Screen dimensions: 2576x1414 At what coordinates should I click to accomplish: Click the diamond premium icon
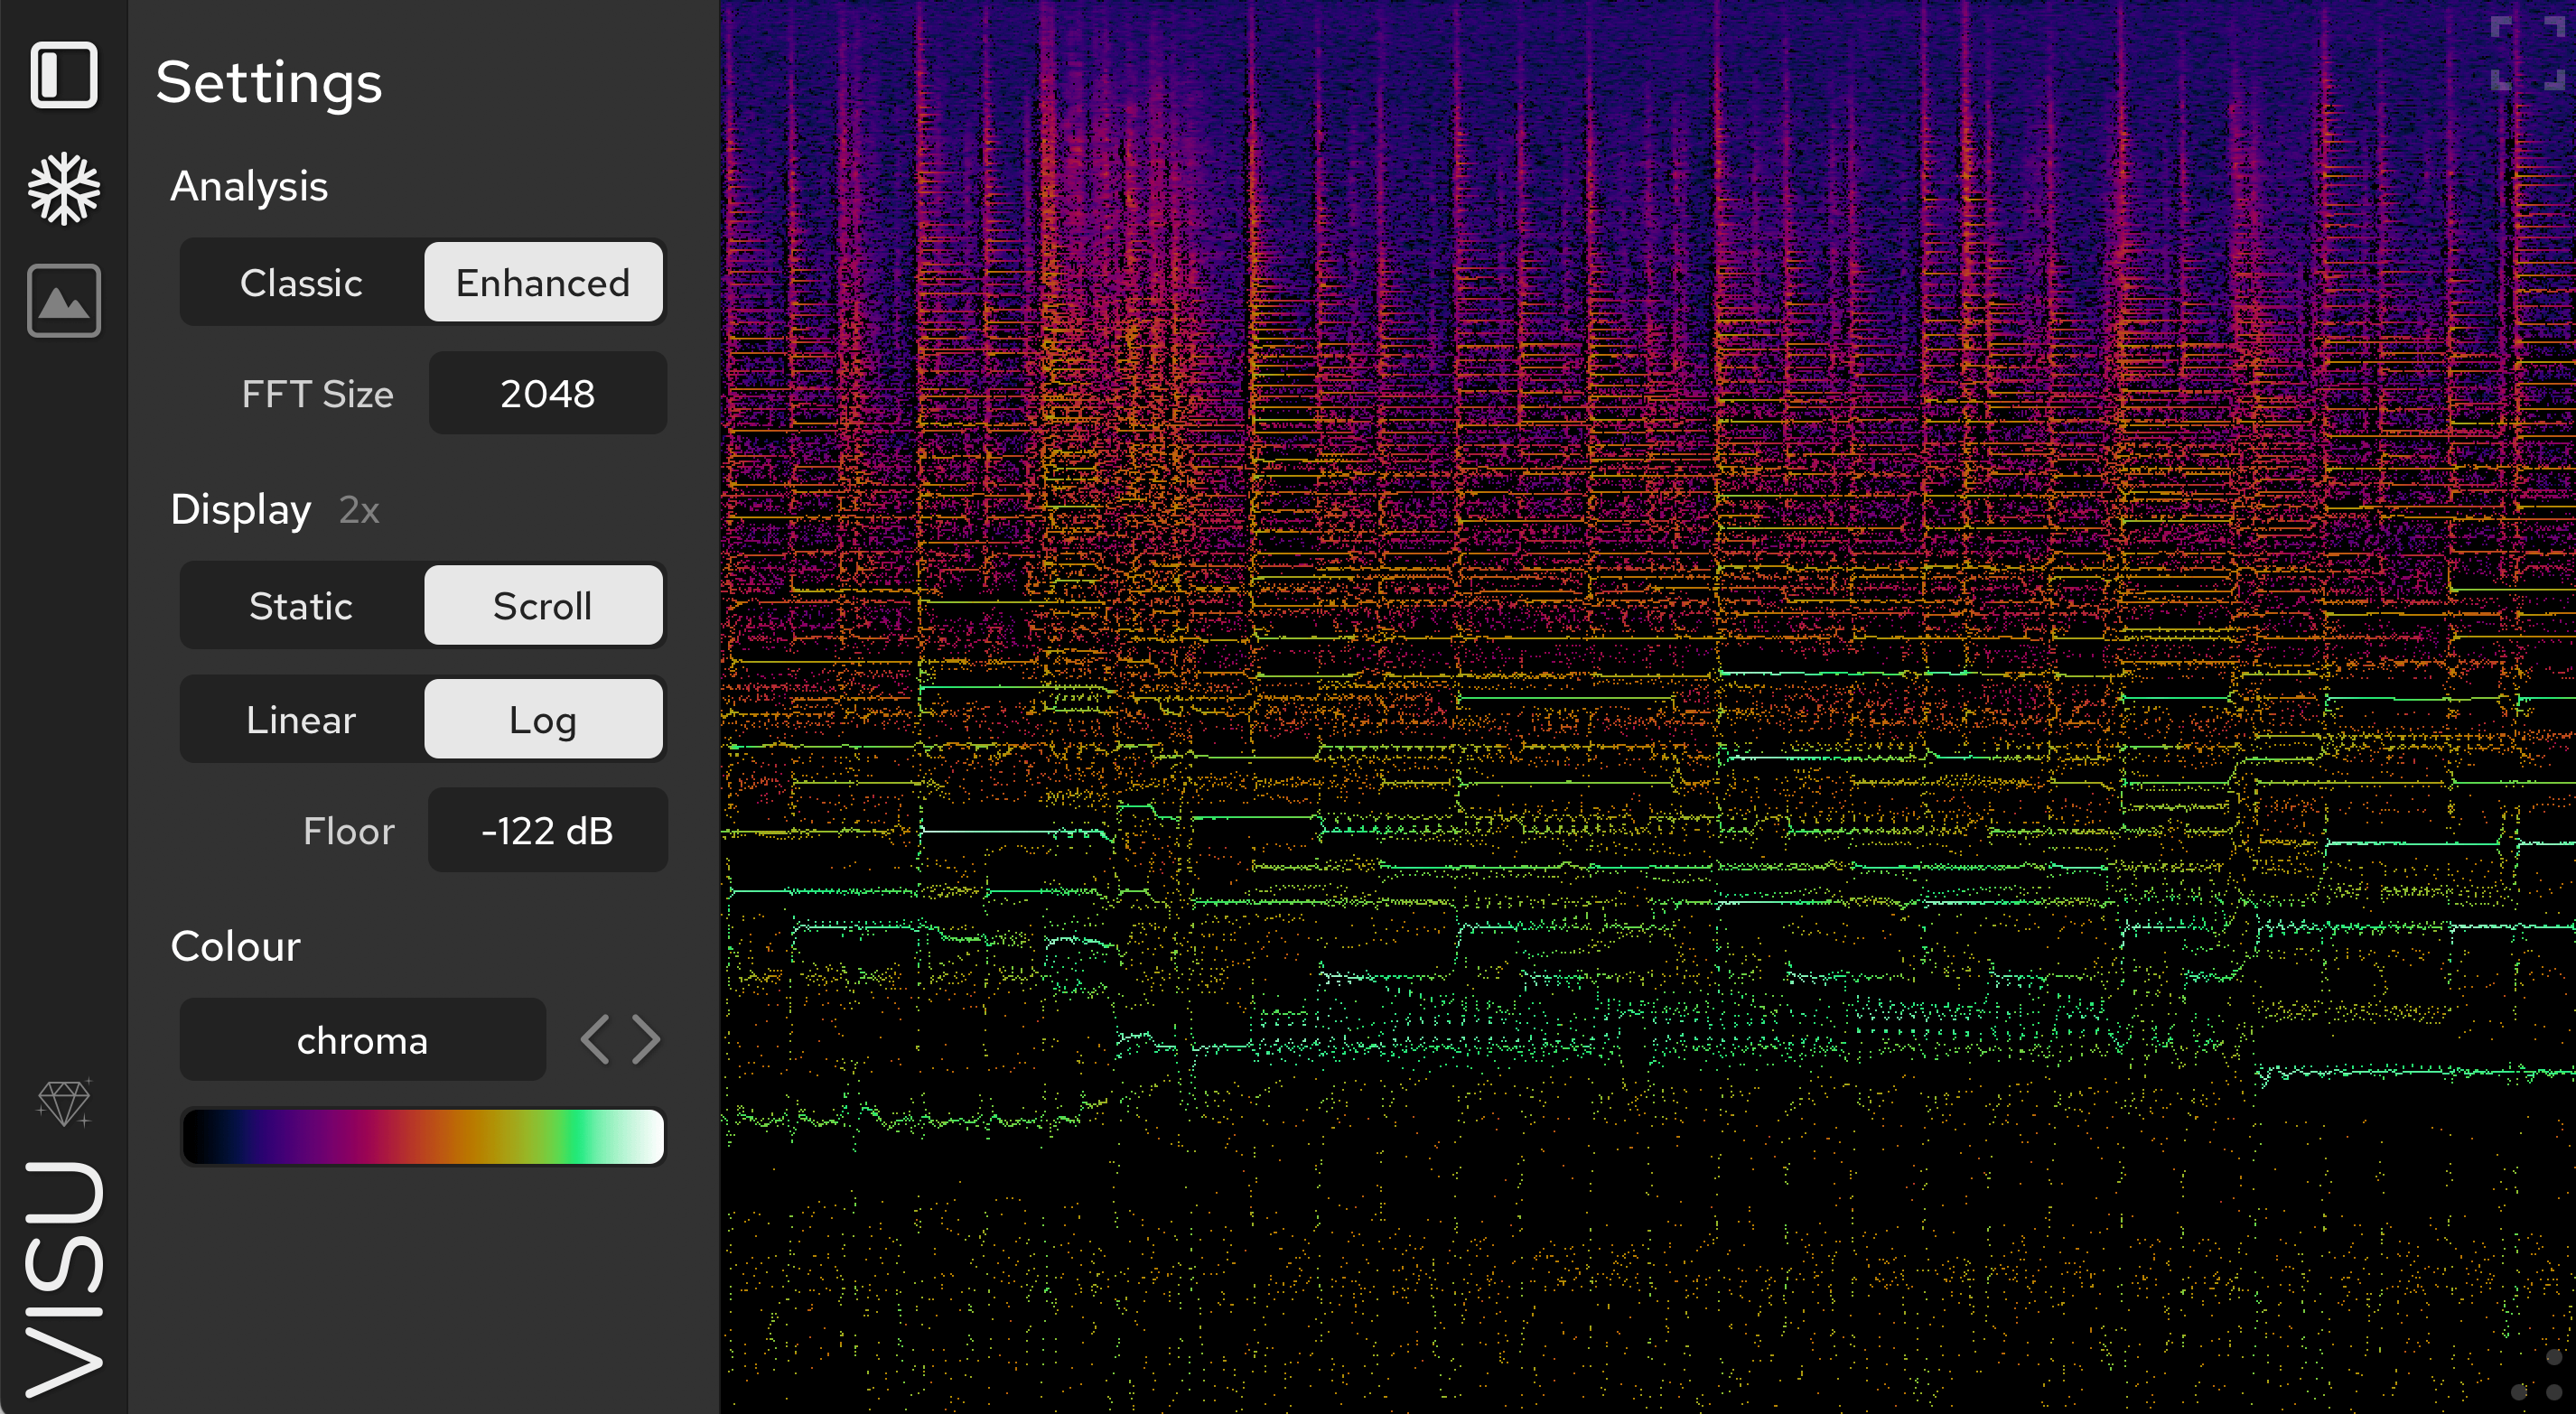coord(64,1102)
